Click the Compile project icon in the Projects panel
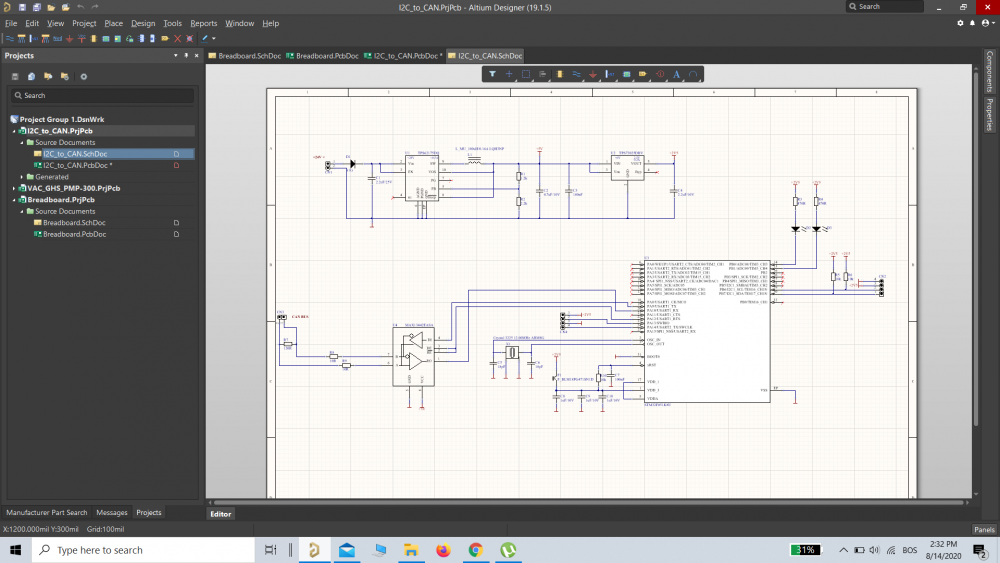 point(31,77)
